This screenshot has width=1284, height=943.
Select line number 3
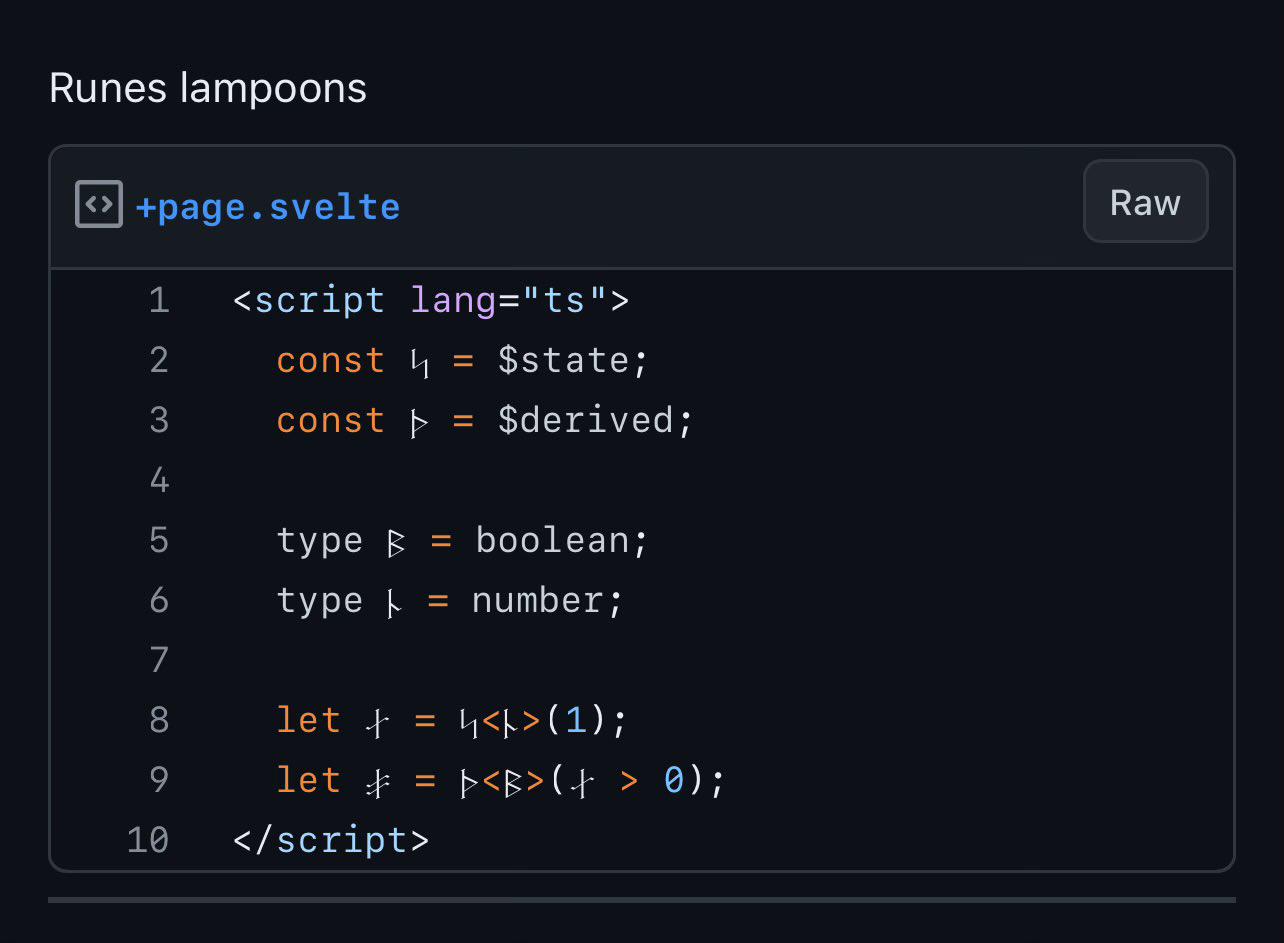point(159,420)
